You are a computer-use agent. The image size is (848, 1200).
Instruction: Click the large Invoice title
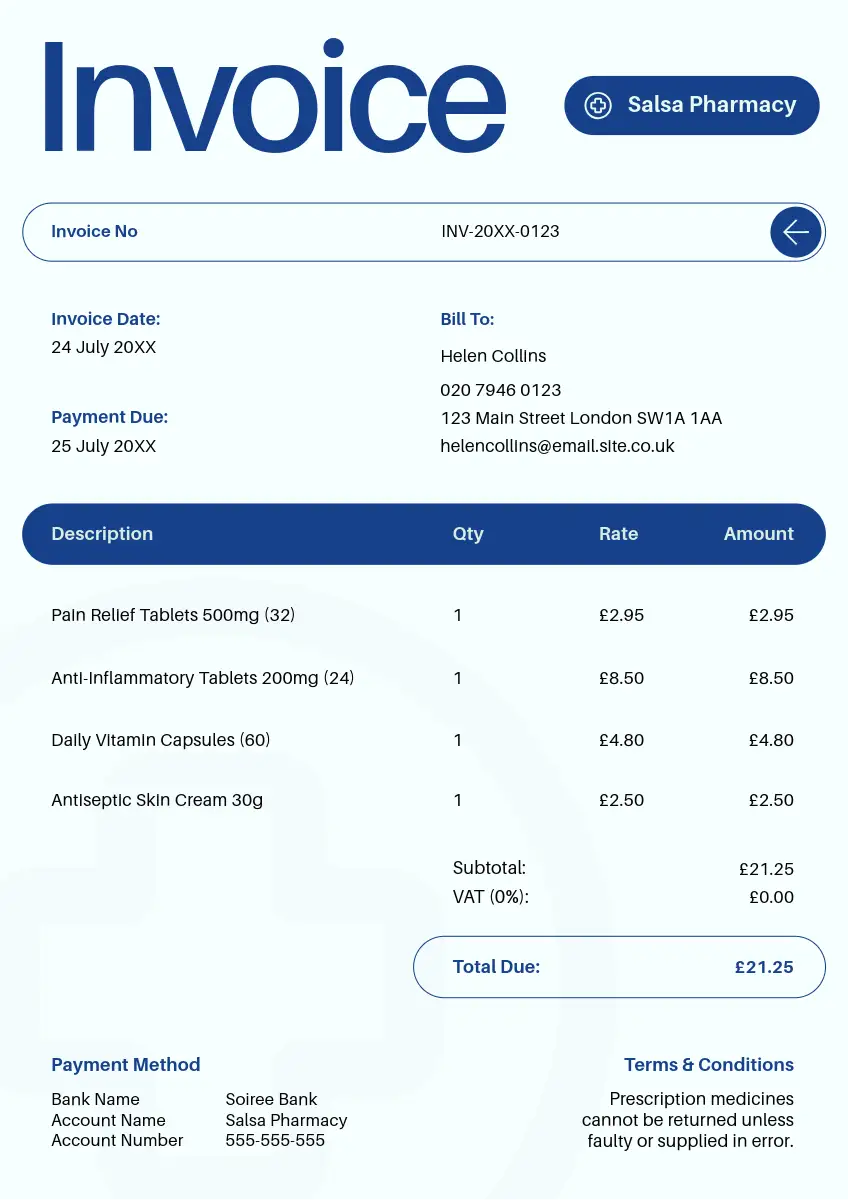[273, 97]
